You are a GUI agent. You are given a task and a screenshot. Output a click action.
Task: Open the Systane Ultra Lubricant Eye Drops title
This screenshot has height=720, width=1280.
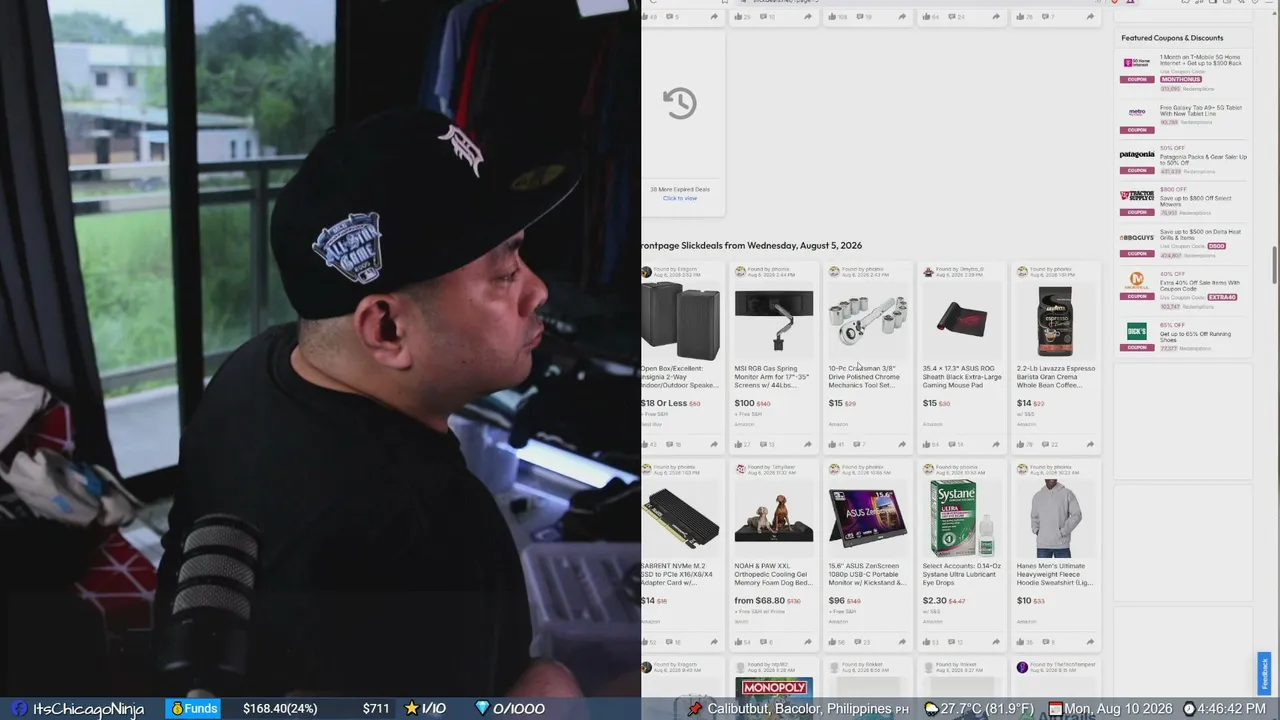click(x=962, y=575)
